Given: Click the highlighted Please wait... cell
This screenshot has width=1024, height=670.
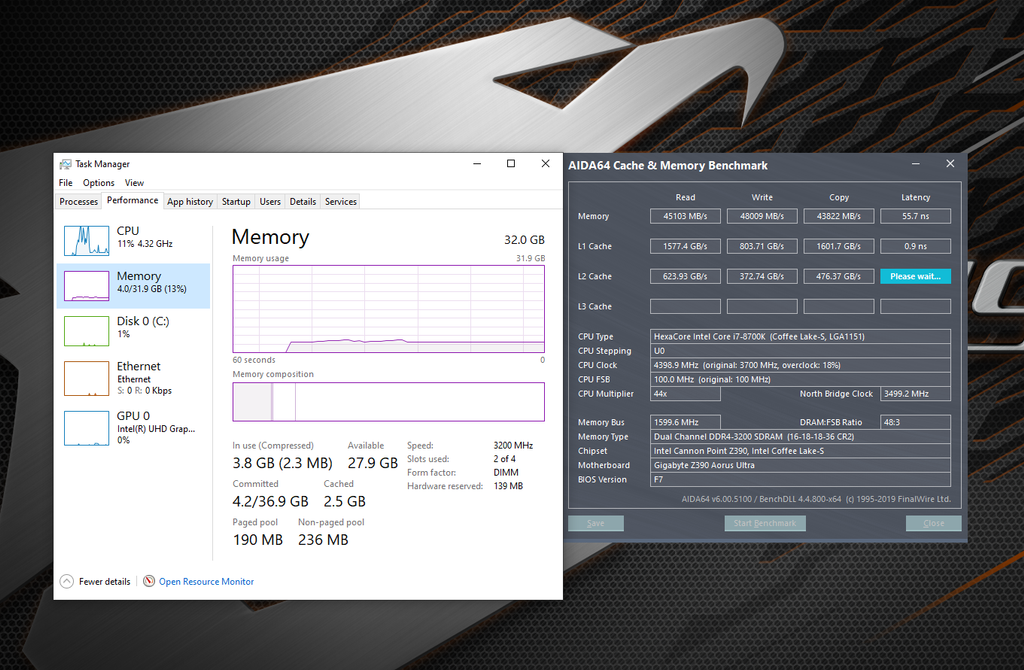Looking at the screenshot, I should tap(916, 276).
